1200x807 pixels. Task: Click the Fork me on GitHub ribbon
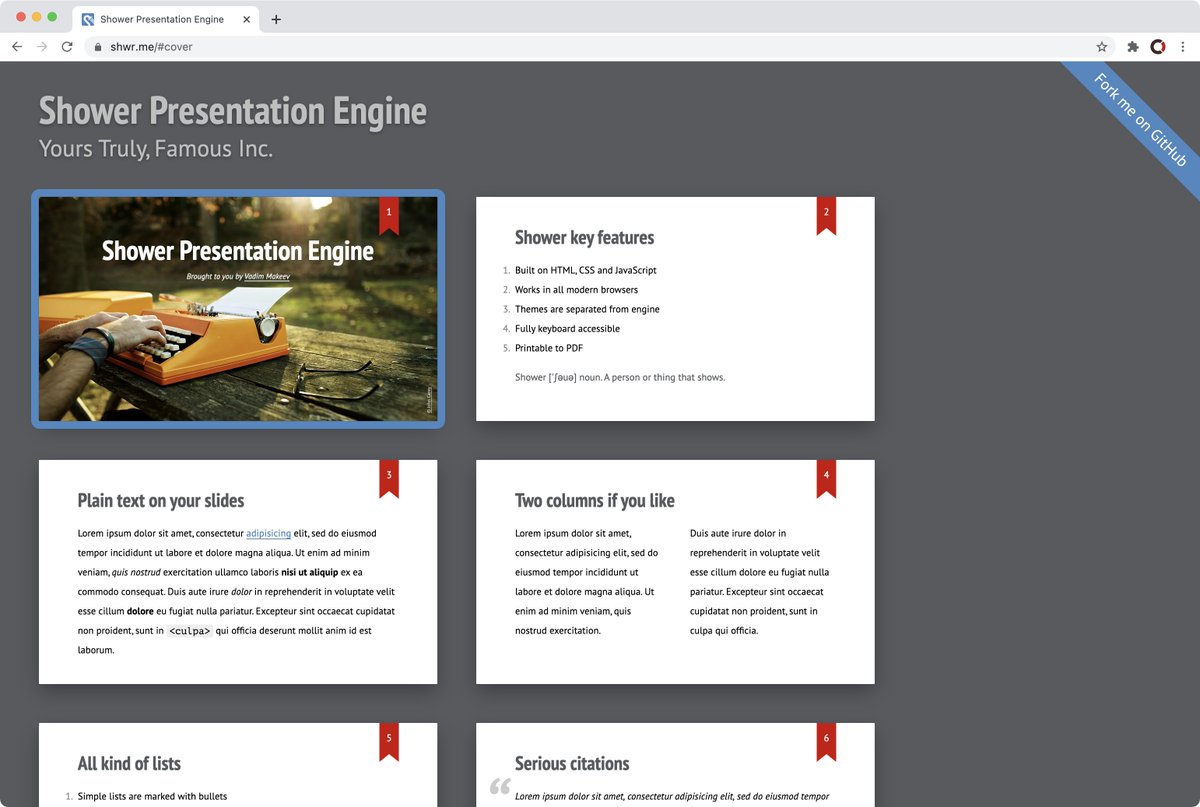[x=1139, y=120]
